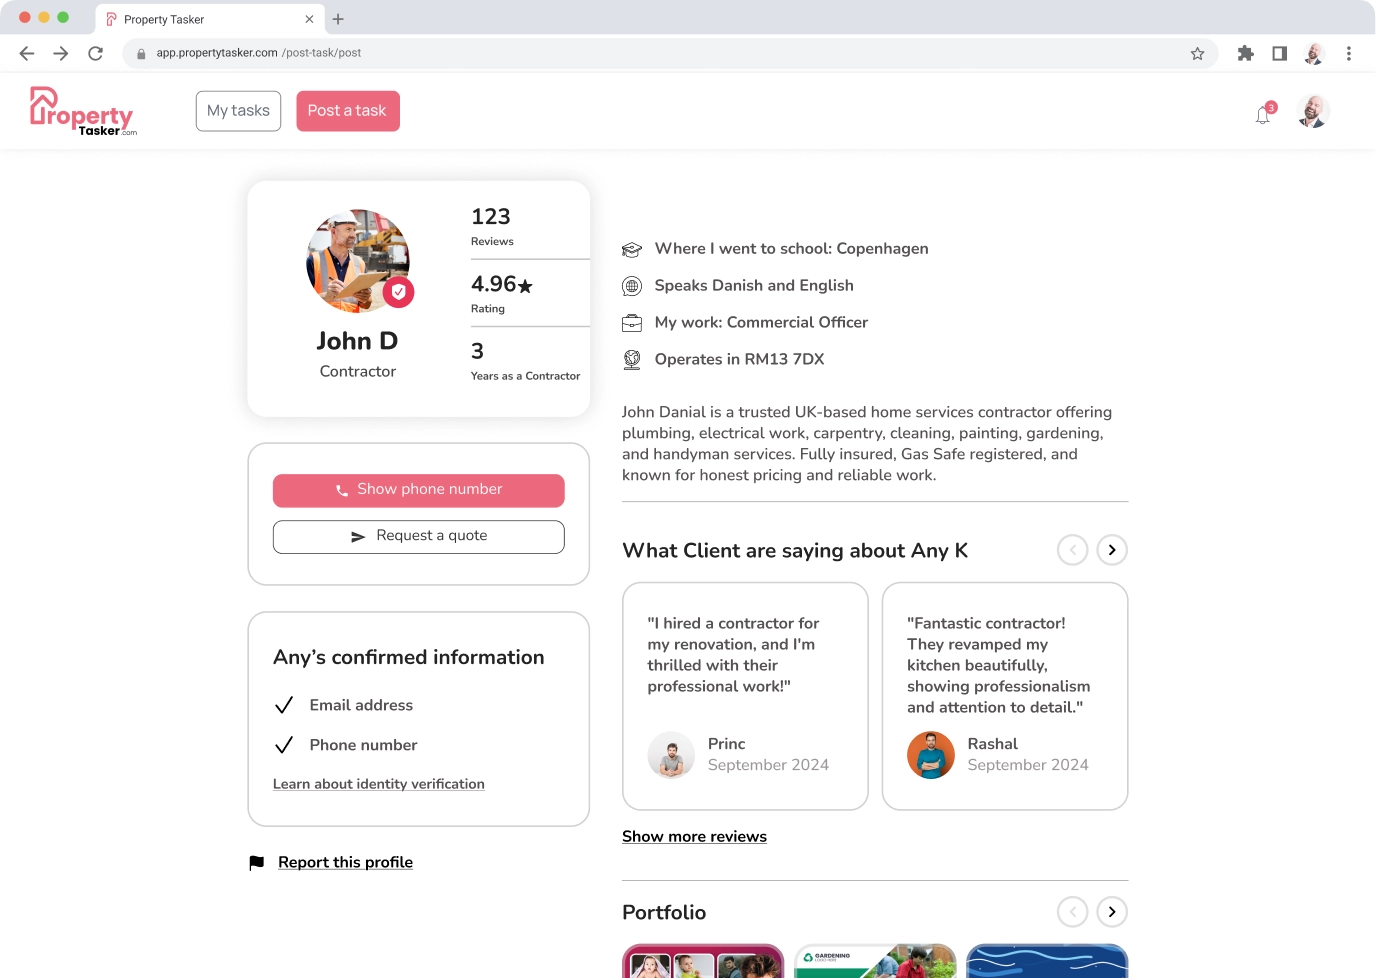Open Learn about identity verification link
1376x978 pixels.
(x=378, y=784)
